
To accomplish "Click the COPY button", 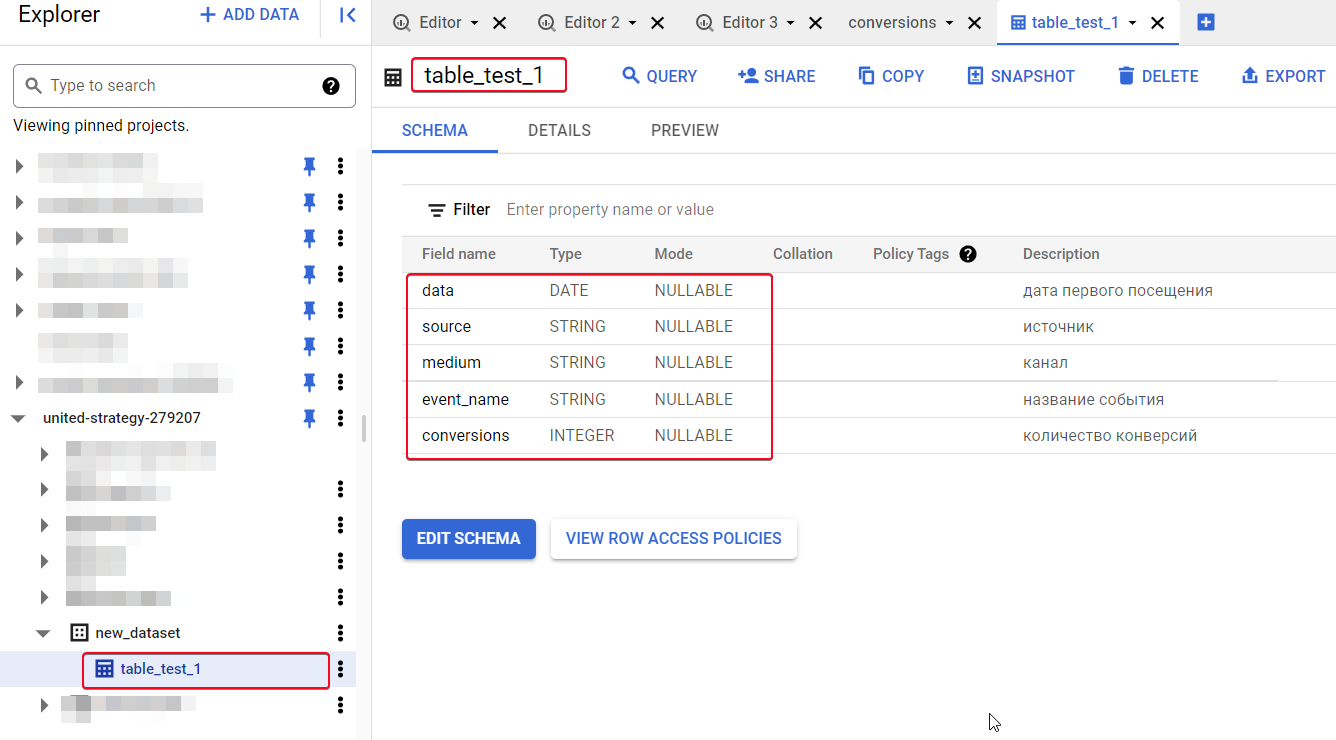I will (x=891, y=76).
